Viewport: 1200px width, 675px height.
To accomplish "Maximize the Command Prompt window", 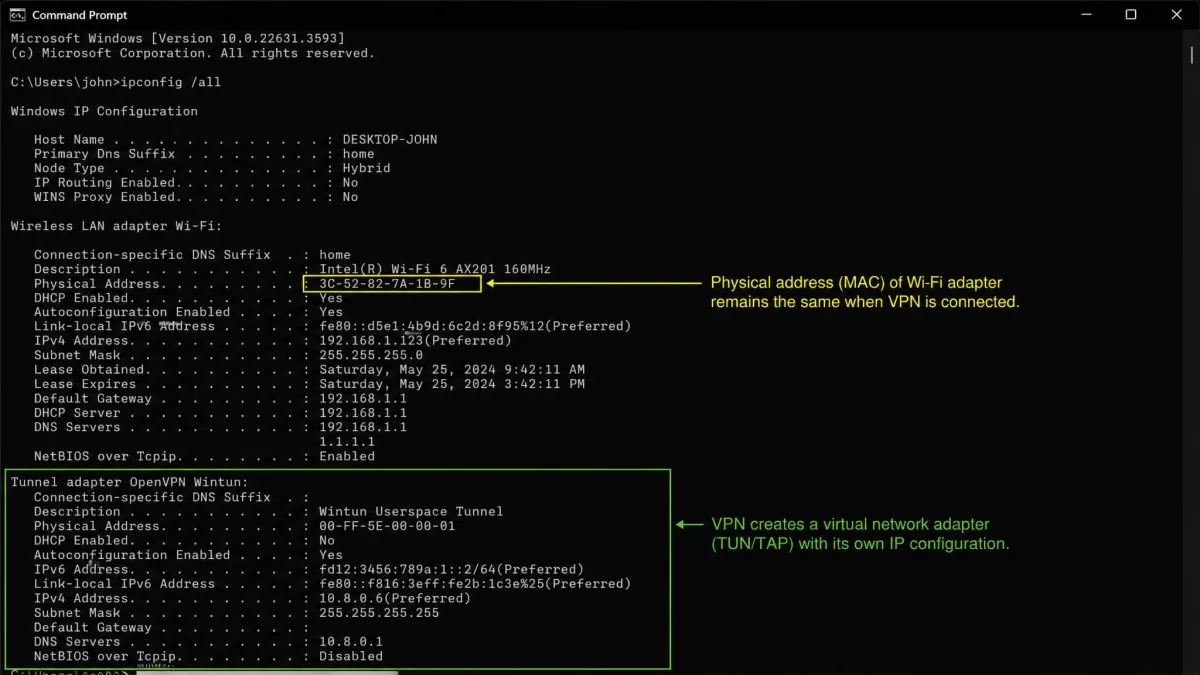I will point(1131,15).
